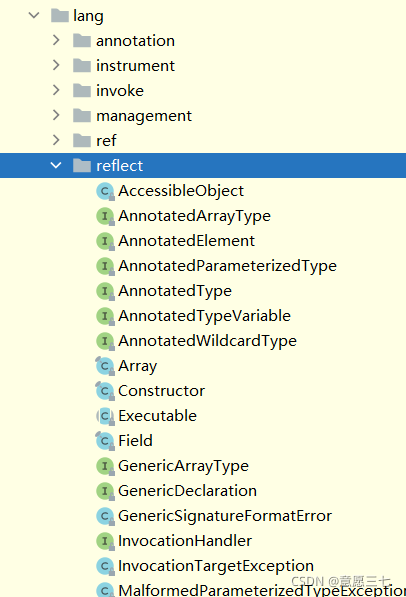
Task: Click the Field class icon
Action: coord(105,441)
